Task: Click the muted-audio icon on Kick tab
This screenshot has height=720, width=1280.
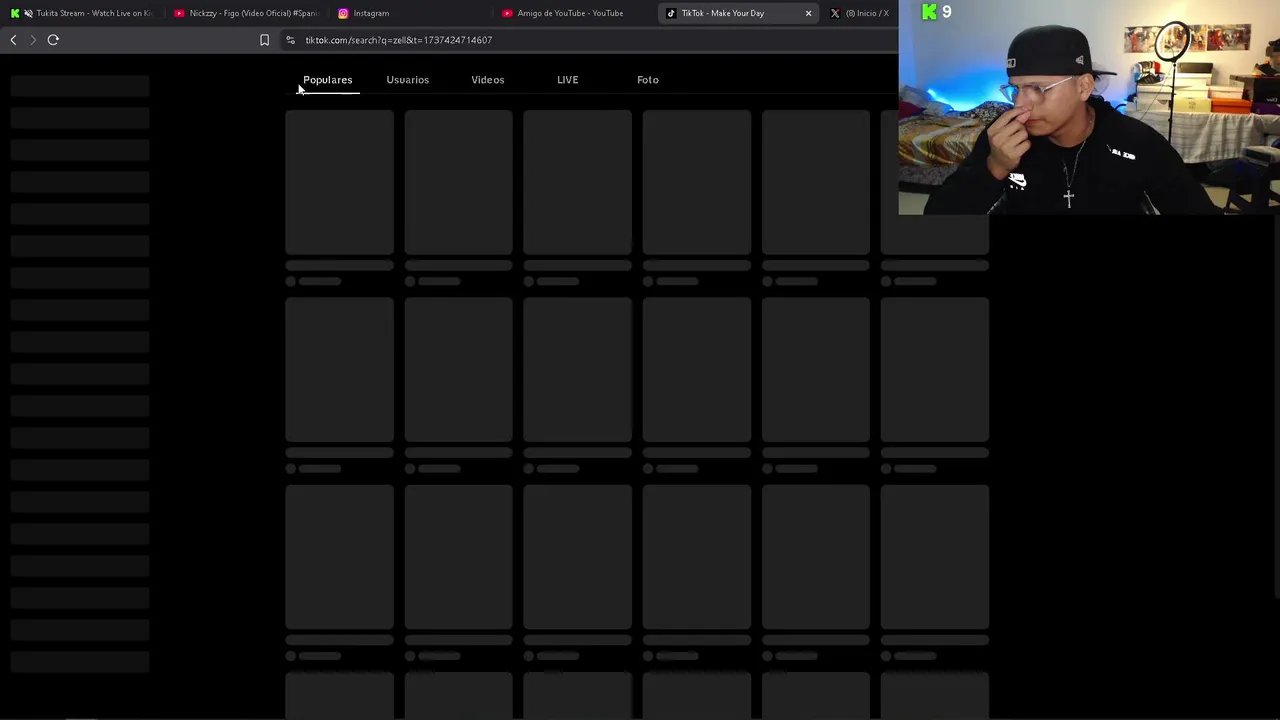Action: tap(28, 13)
